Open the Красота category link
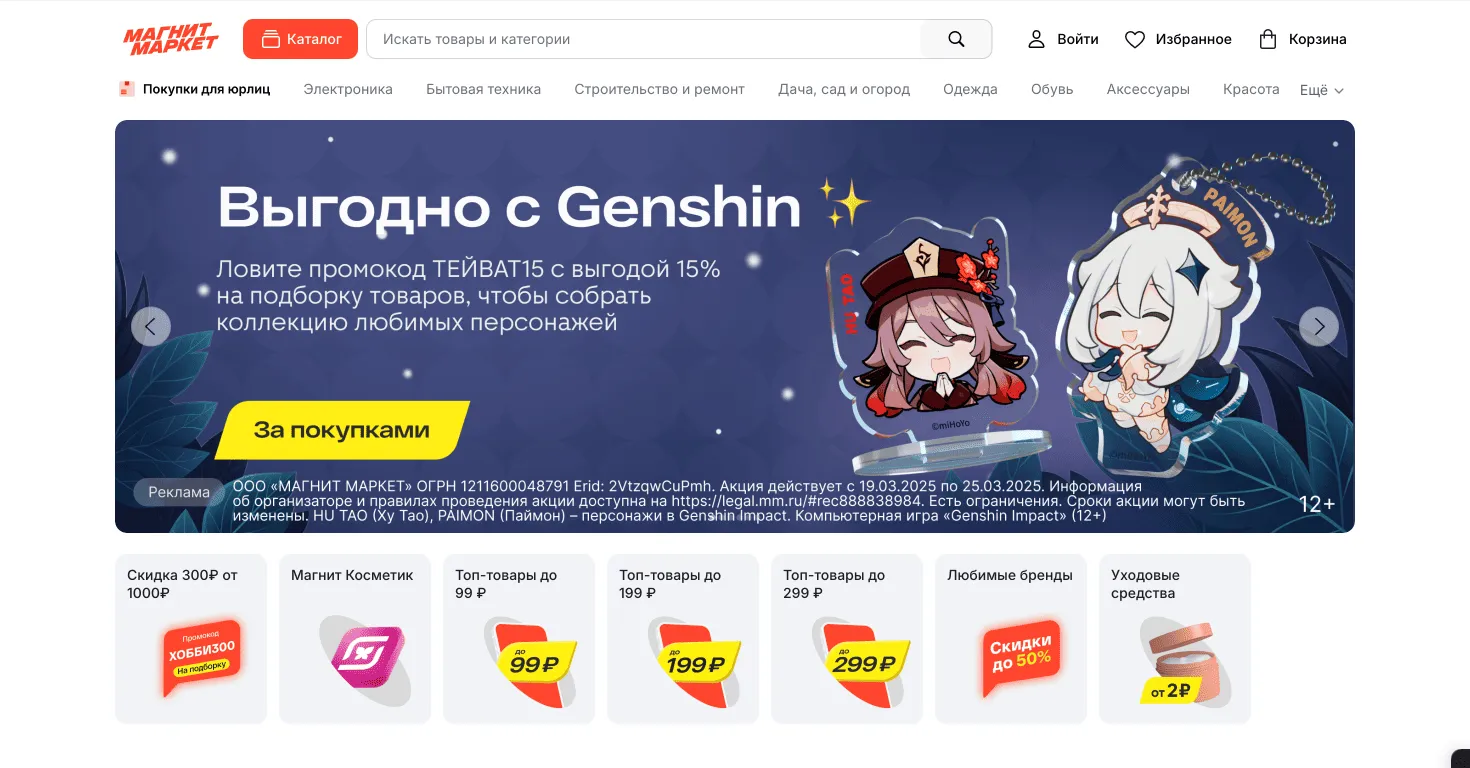This screenshot has height=768, width=1470. [x=1251, y=89]
